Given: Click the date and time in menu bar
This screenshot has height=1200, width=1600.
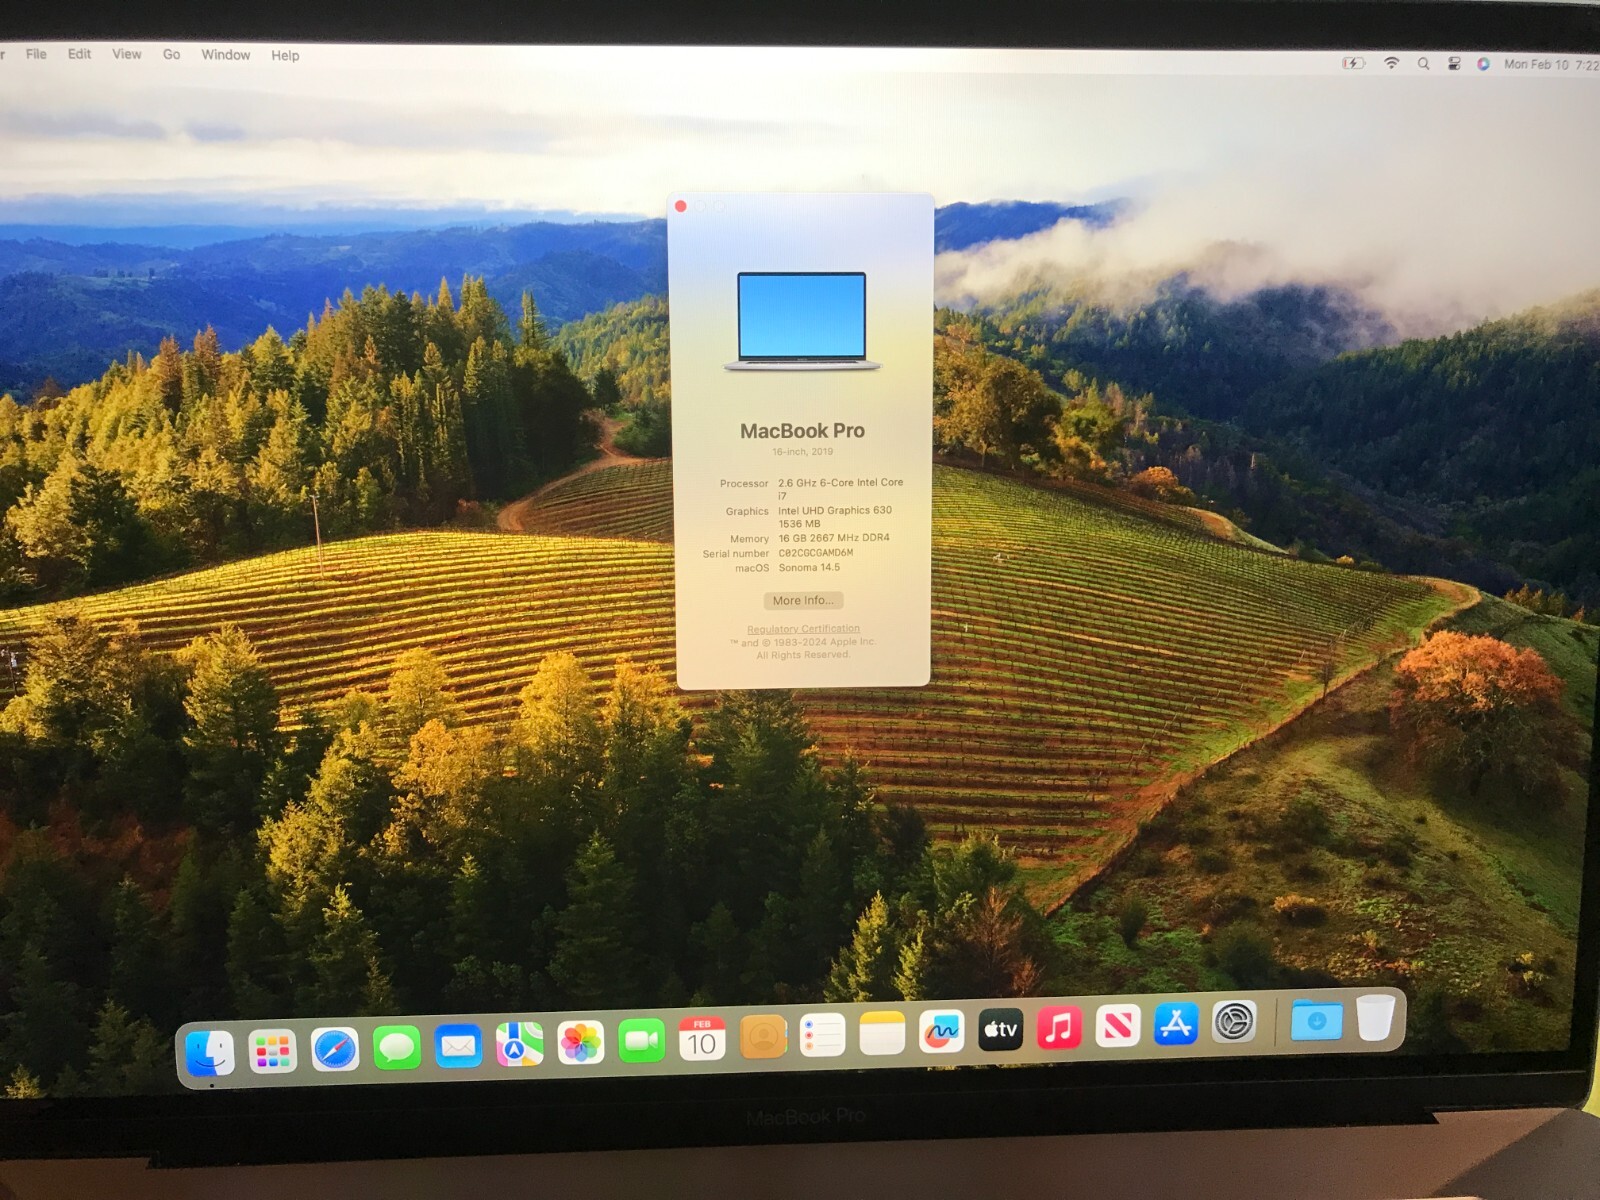Looking at the screenshot, I should click(x=1551, y=64).
